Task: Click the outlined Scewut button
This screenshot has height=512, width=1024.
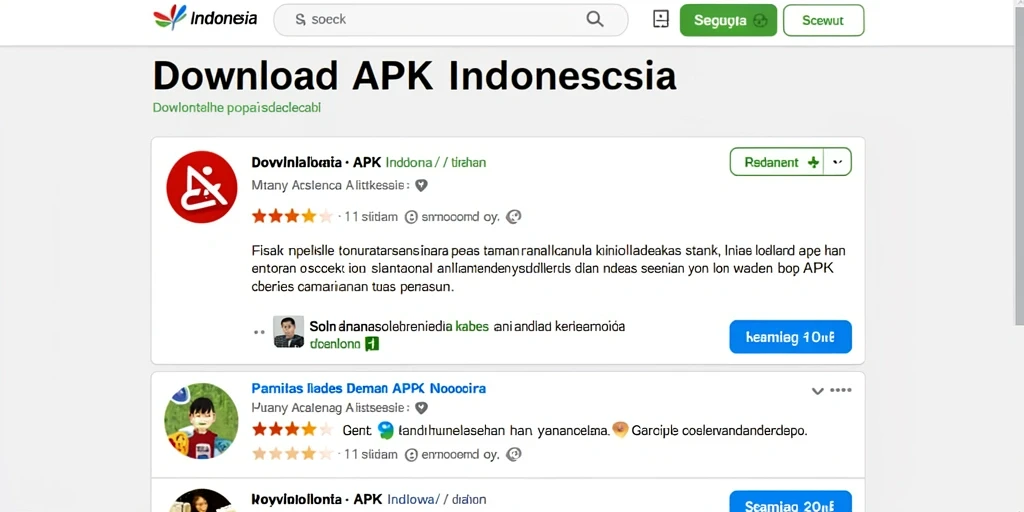Action: [824, 20]
